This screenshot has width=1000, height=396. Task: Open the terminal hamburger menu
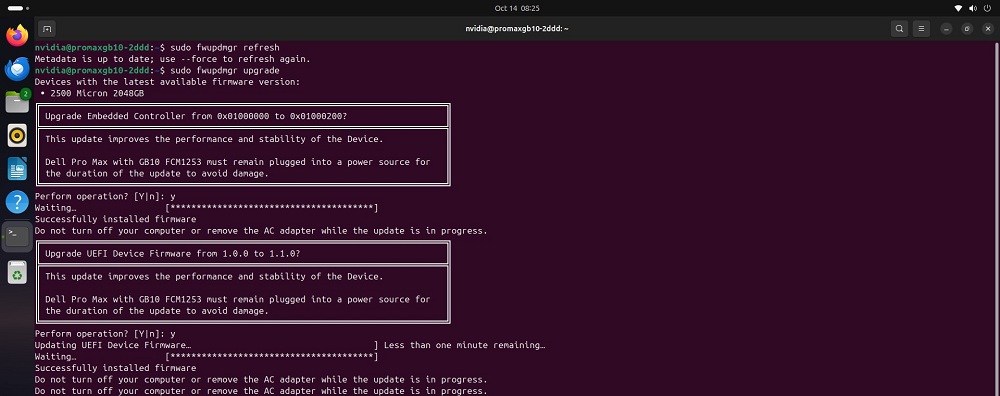coord(920,29)
